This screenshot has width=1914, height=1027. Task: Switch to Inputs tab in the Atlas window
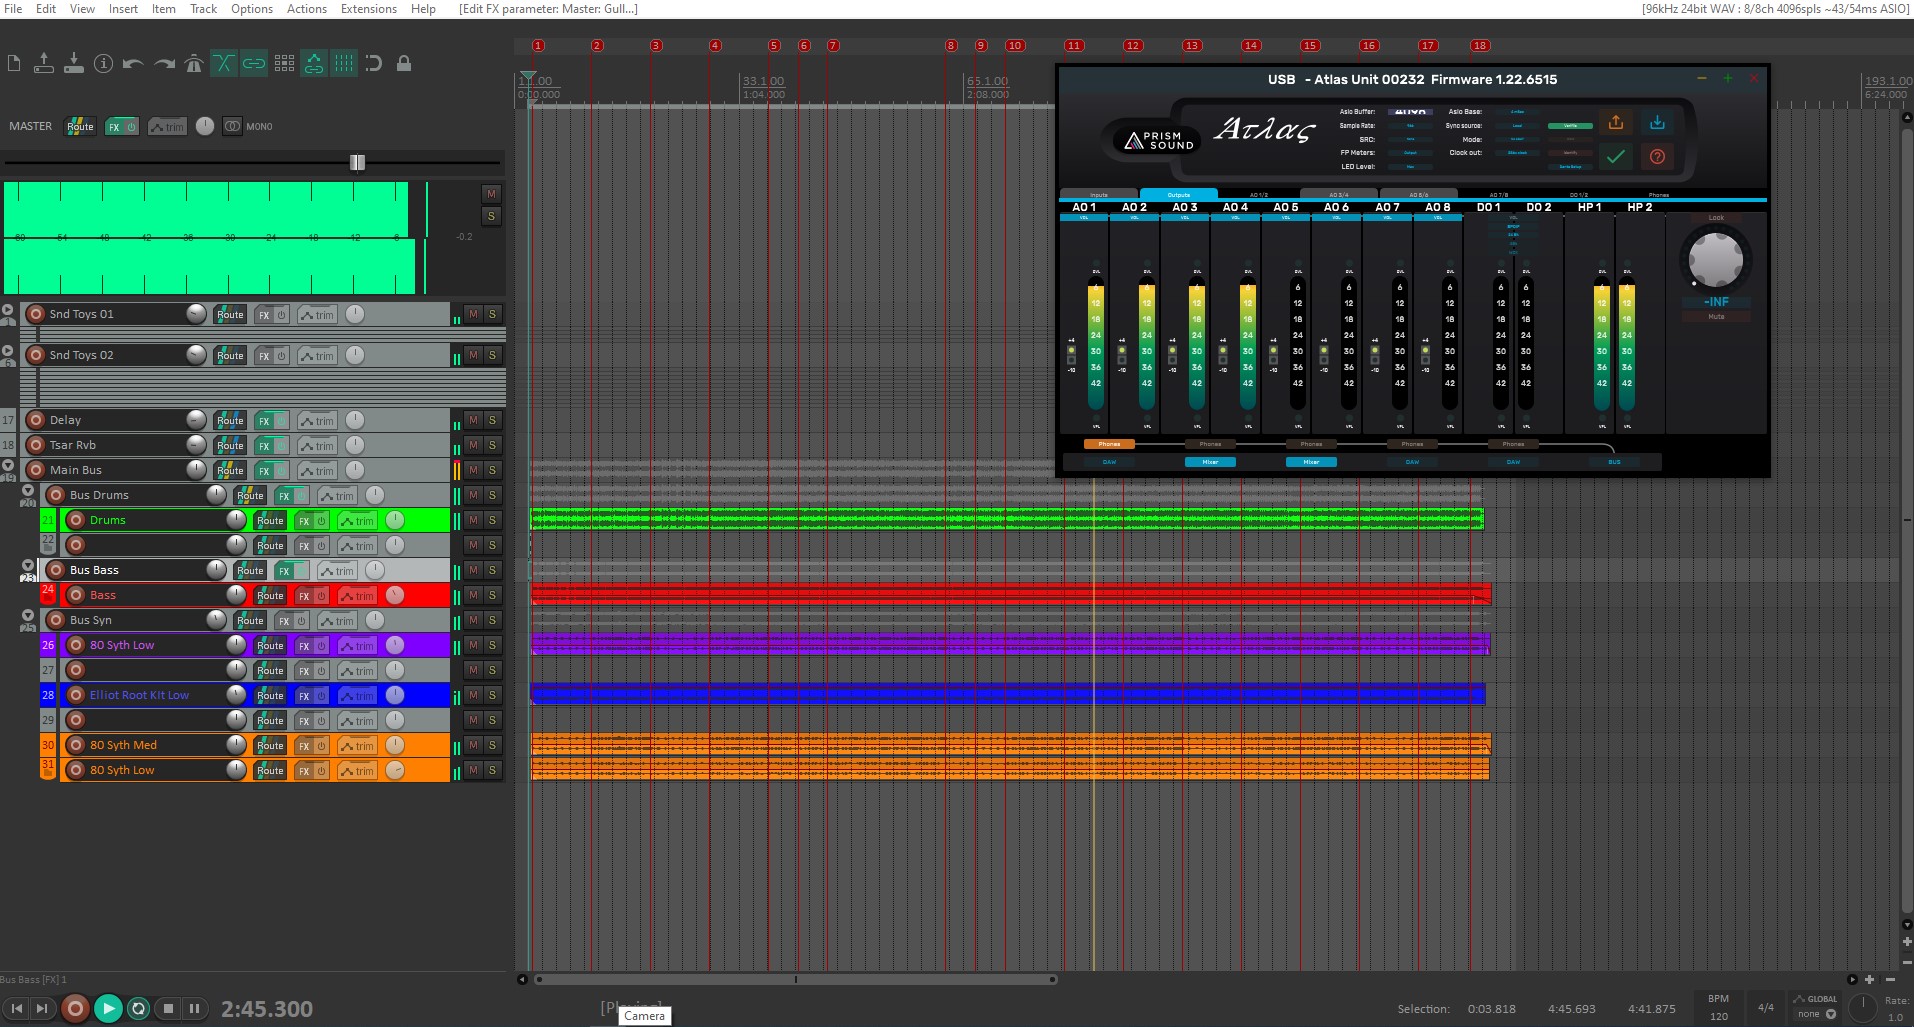coord(1099,194)
